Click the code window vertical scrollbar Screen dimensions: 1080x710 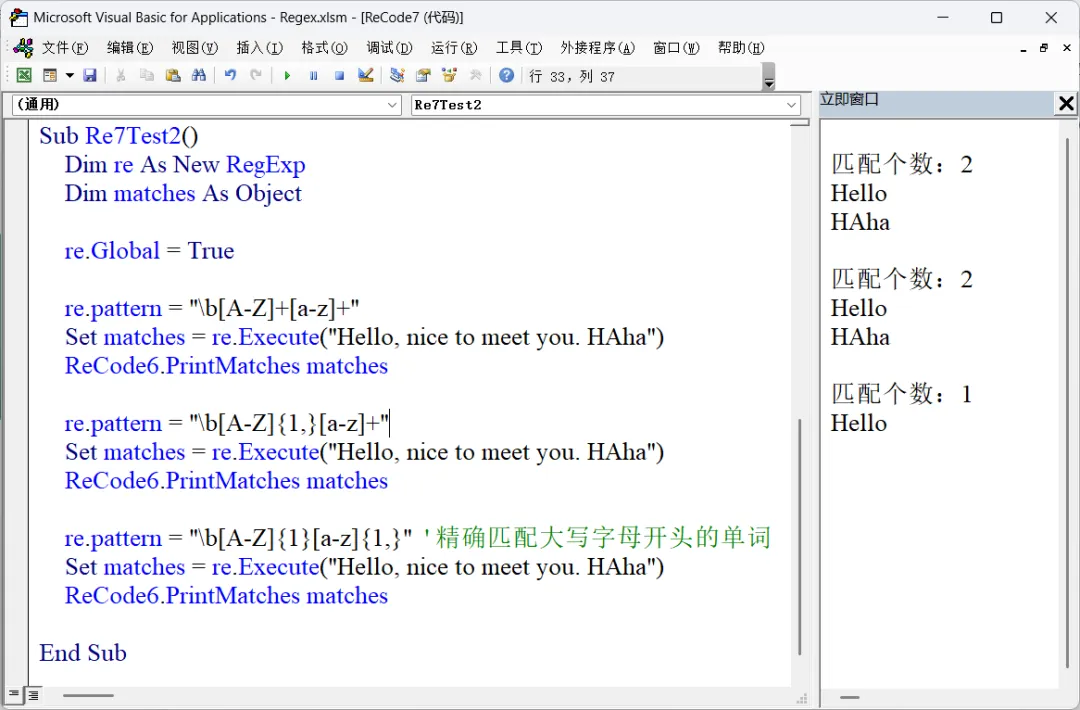coord(800,536)
